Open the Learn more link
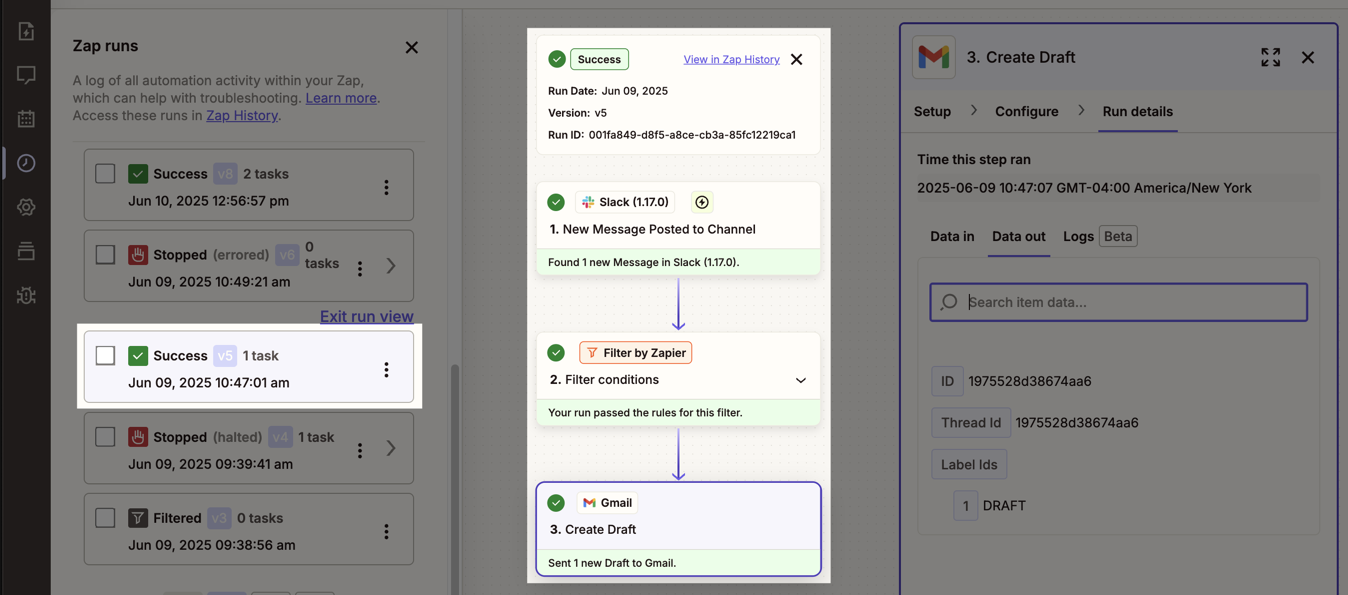Viewport: 1348px width, 595px height. (341, 98)
